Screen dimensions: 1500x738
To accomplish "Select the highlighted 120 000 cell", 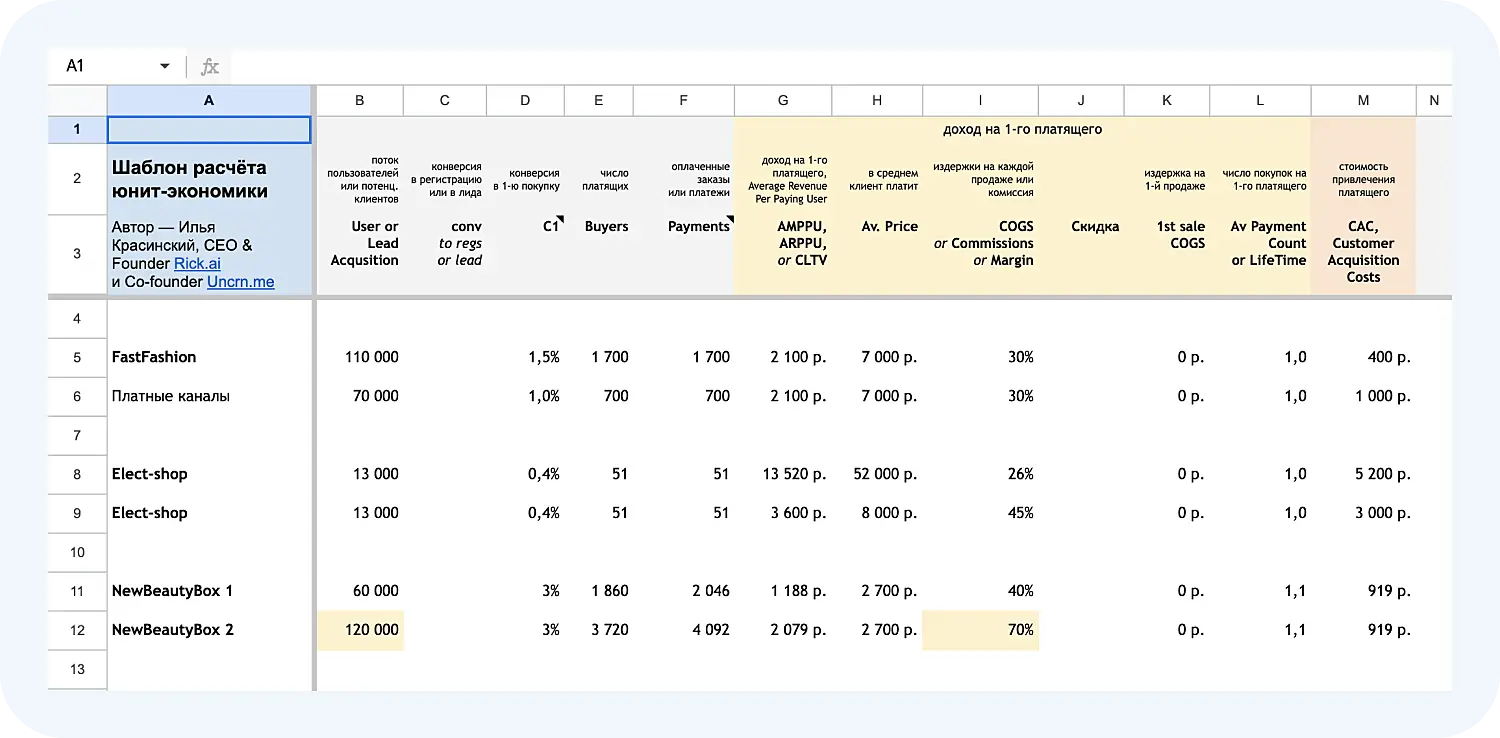I will (x=361, y=630).
